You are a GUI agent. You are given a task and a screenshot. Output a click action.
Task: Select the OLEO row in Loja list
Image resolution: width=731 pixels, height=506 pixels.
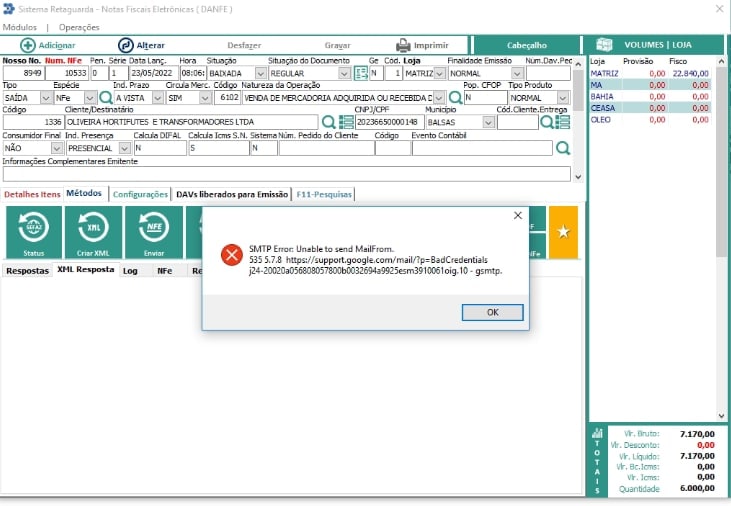(x=650, y=119)
